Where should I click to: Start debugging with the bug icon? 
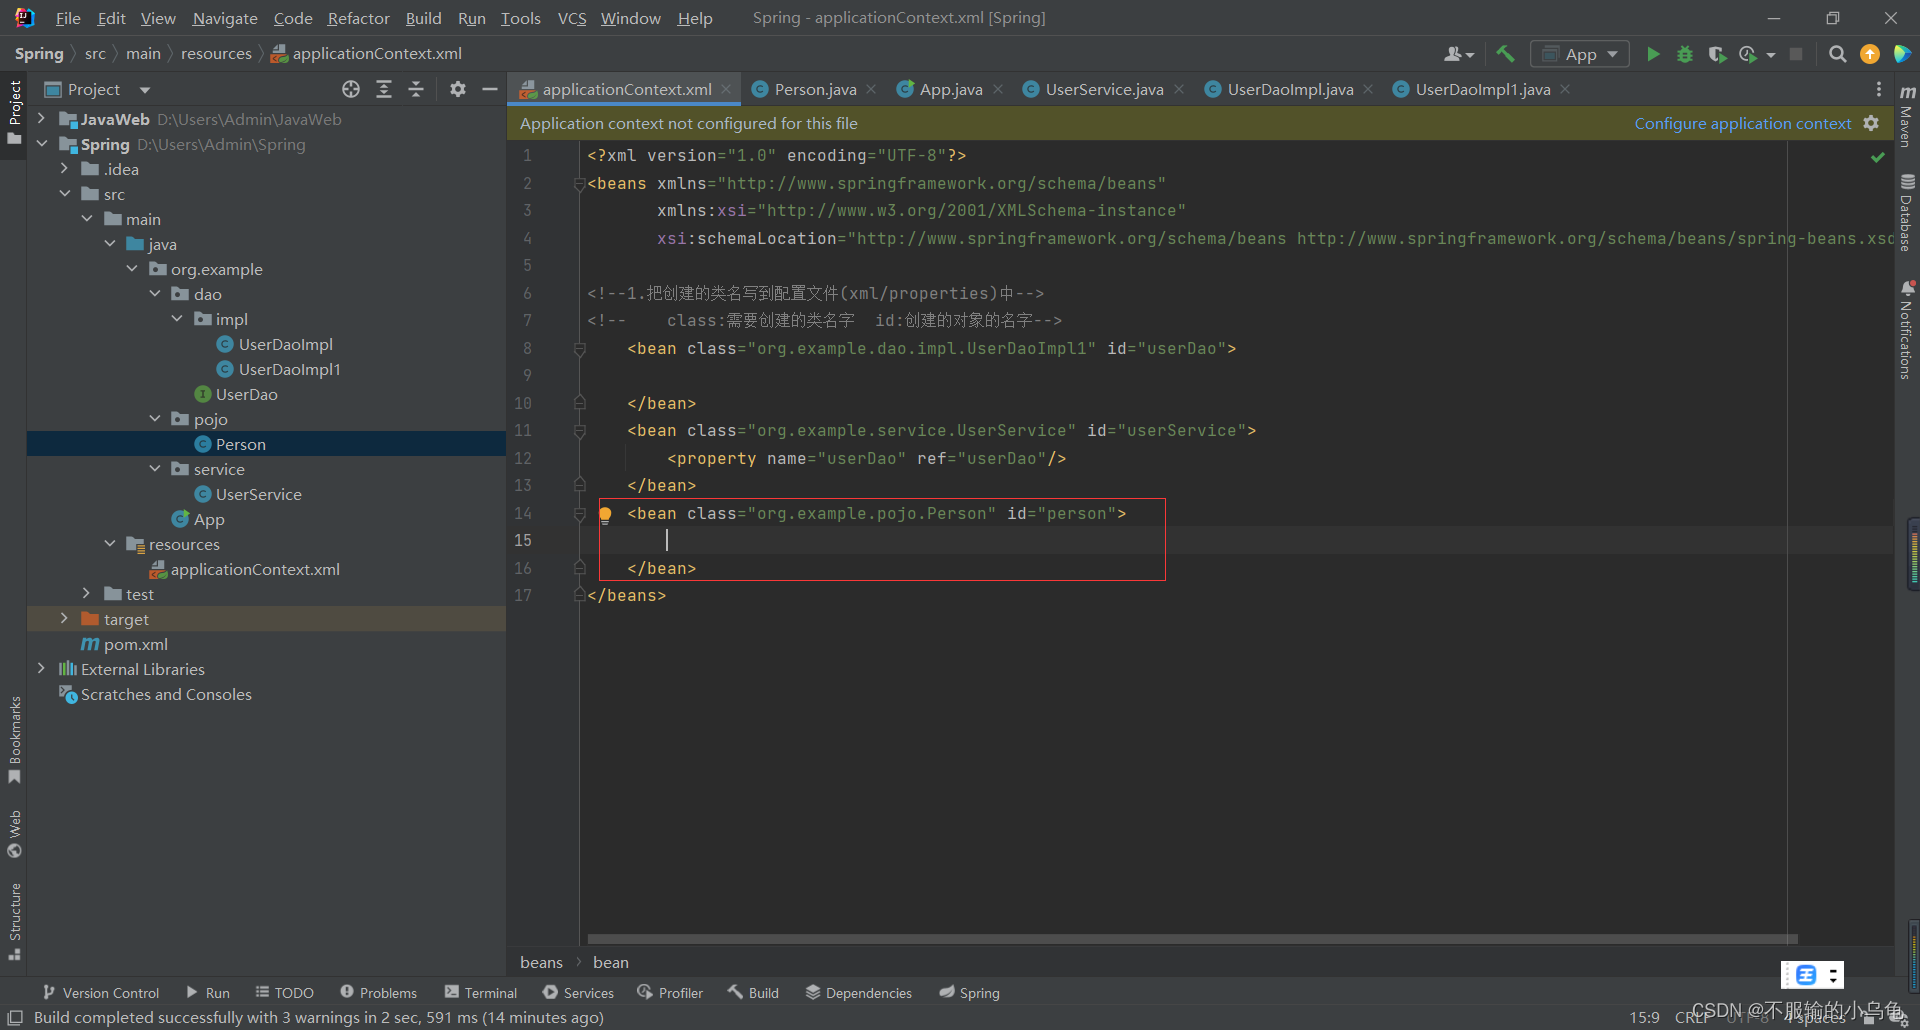(1685, 54)
